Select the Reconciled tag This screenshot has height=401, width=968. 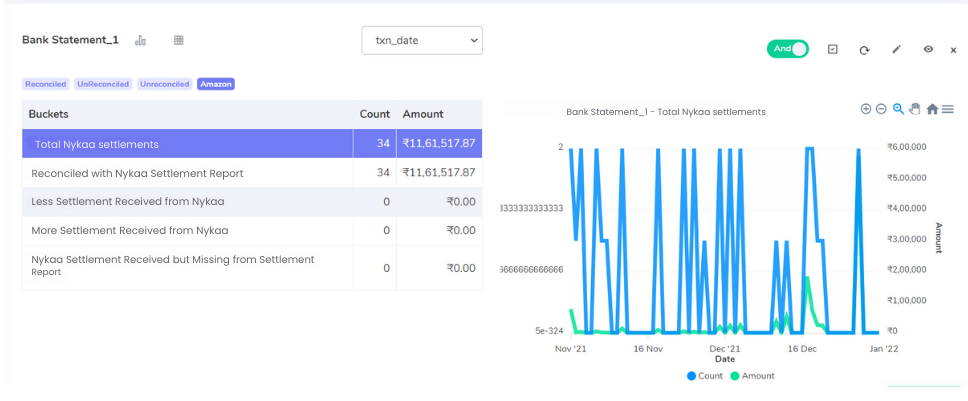click(46, 84)
